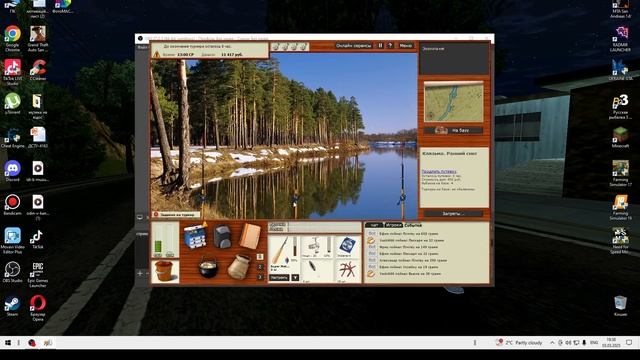Select the highlighted first rod slot button

(260, 257)
